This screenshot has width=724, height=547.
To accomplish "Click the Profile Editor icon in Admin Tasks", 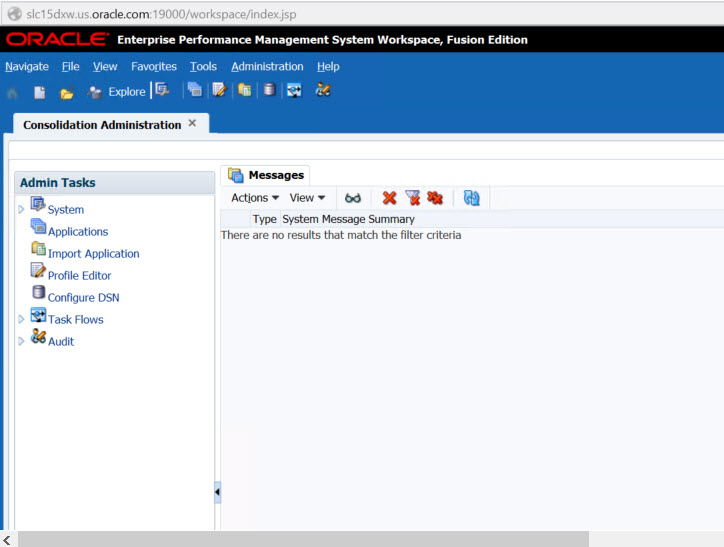I will click(38, 270).
